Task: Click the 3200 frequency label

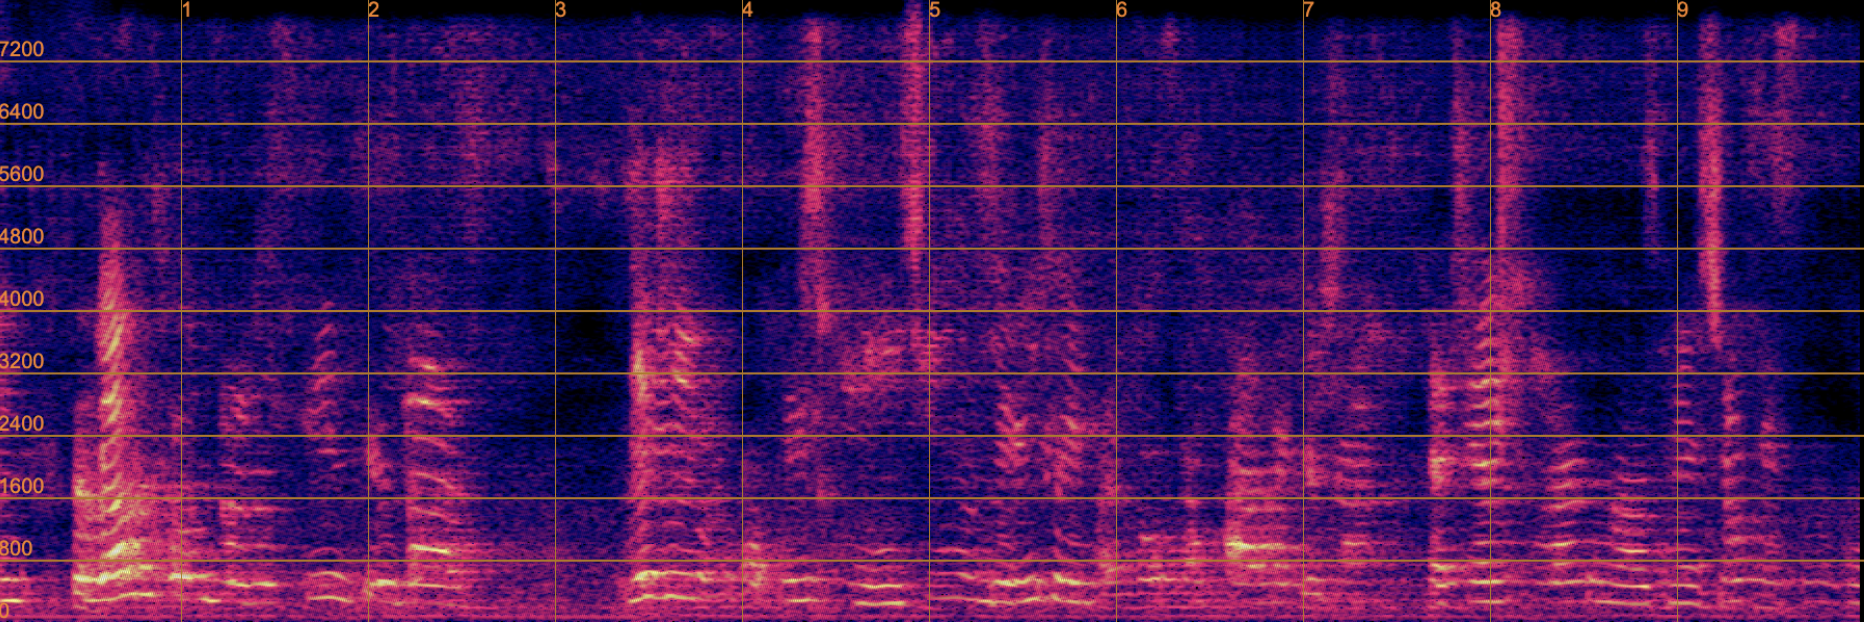Action: pos(22,362)
